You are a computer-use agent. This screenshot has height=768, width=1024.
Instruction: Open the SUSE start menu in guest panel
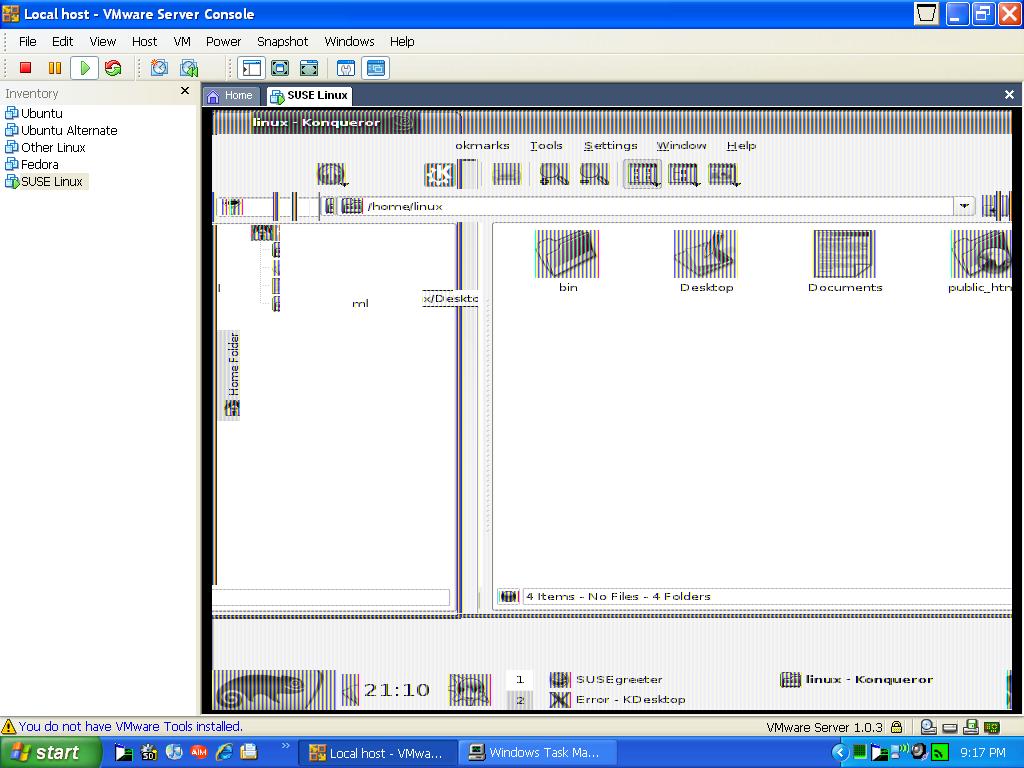(273, 690)
